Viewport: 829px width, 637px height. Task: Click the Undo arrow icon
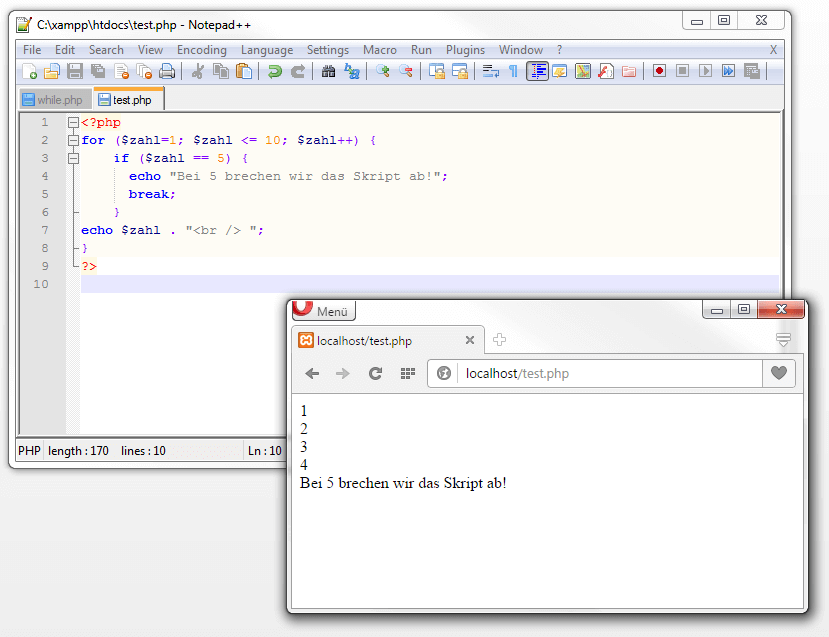point(274,71)
